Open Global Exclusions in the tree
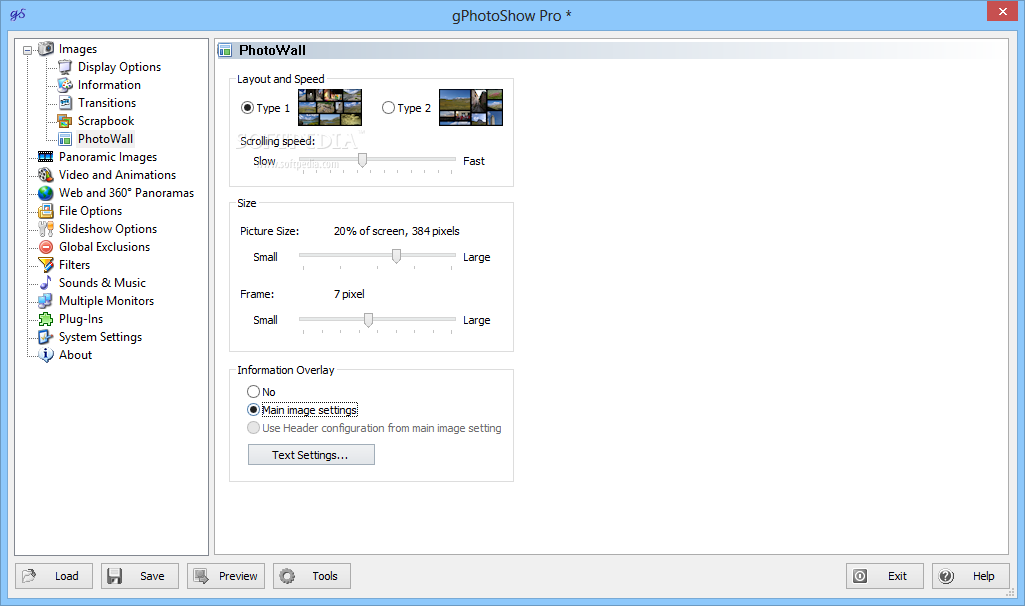The width and height of the screenshot is (1025, 606). pos(105,246)
